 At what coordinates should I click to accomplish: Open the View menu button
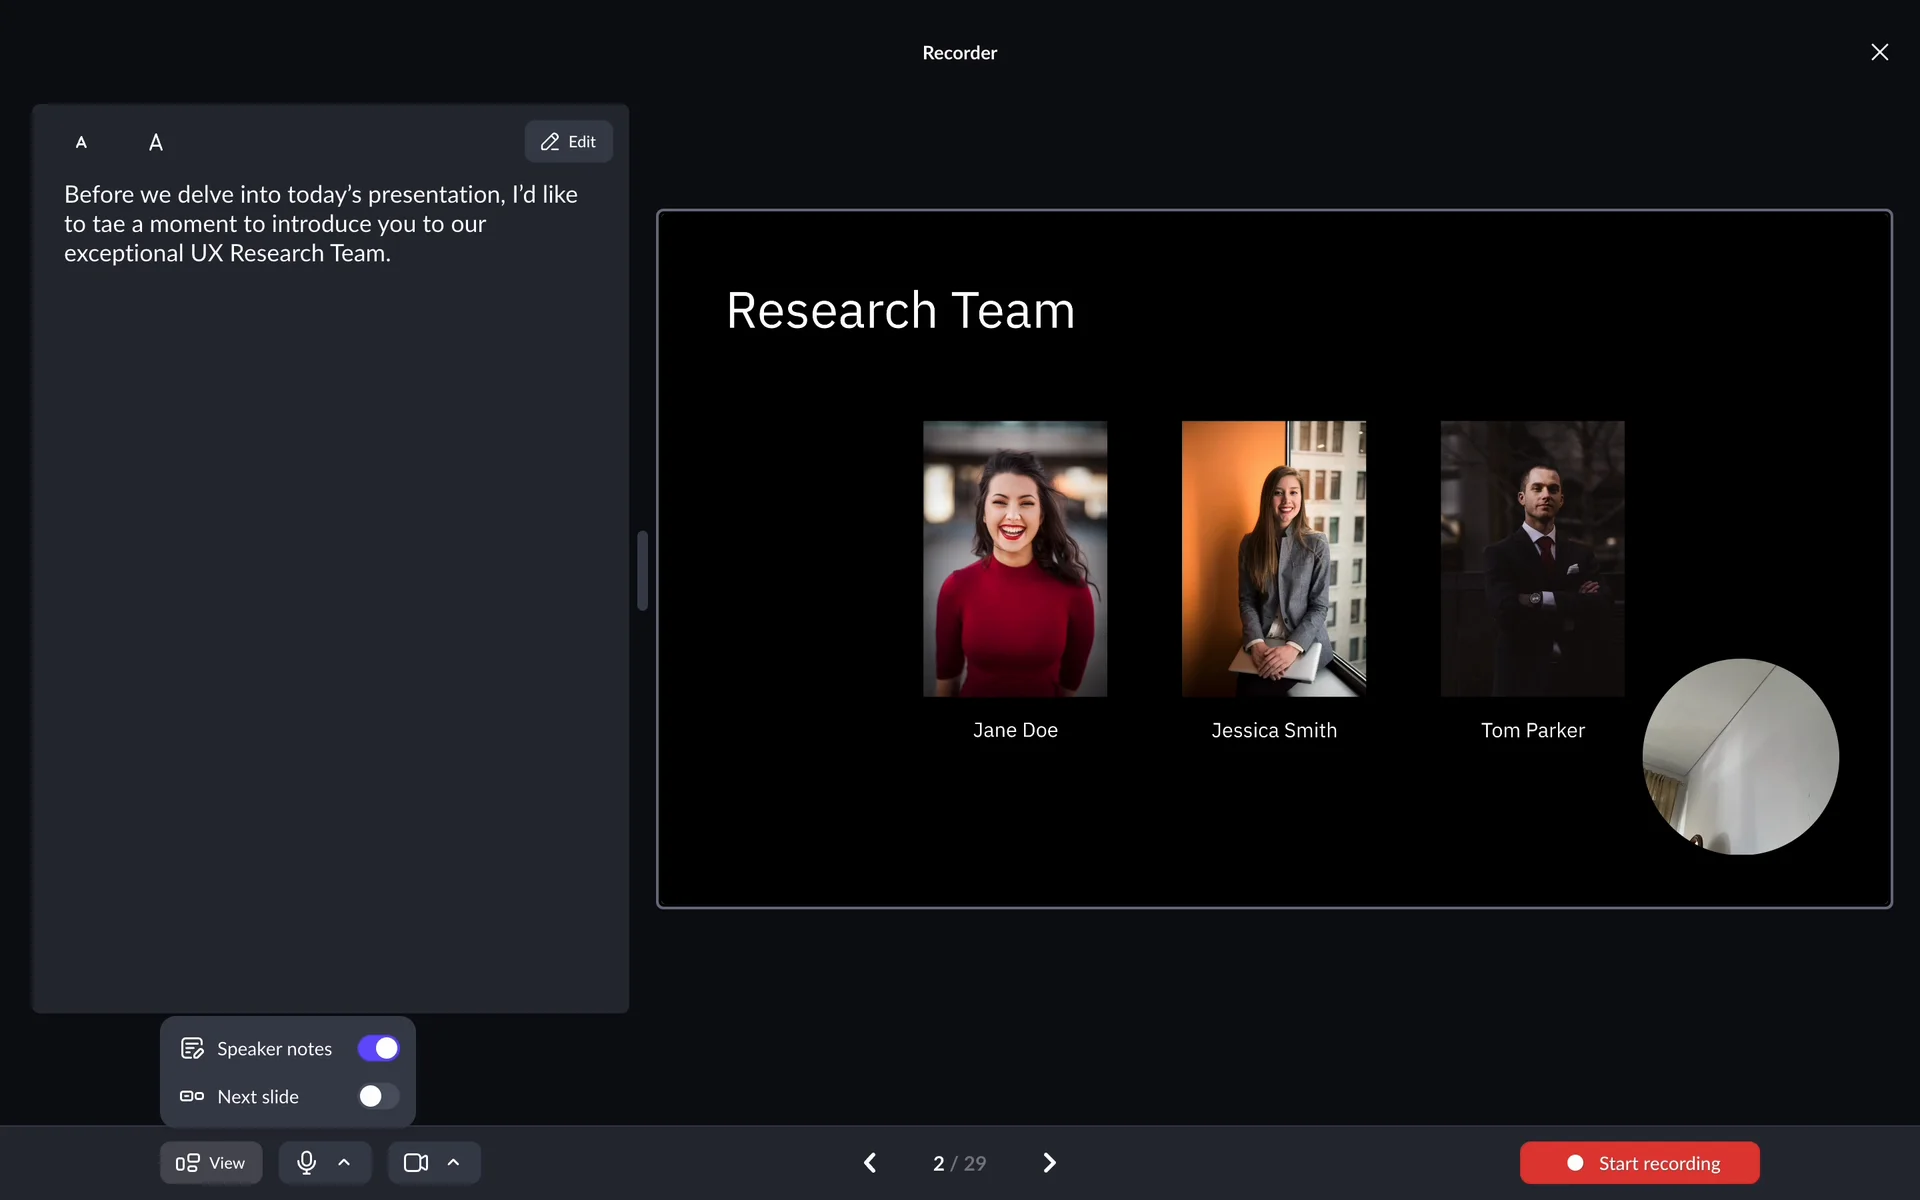tap(211, 1162)
